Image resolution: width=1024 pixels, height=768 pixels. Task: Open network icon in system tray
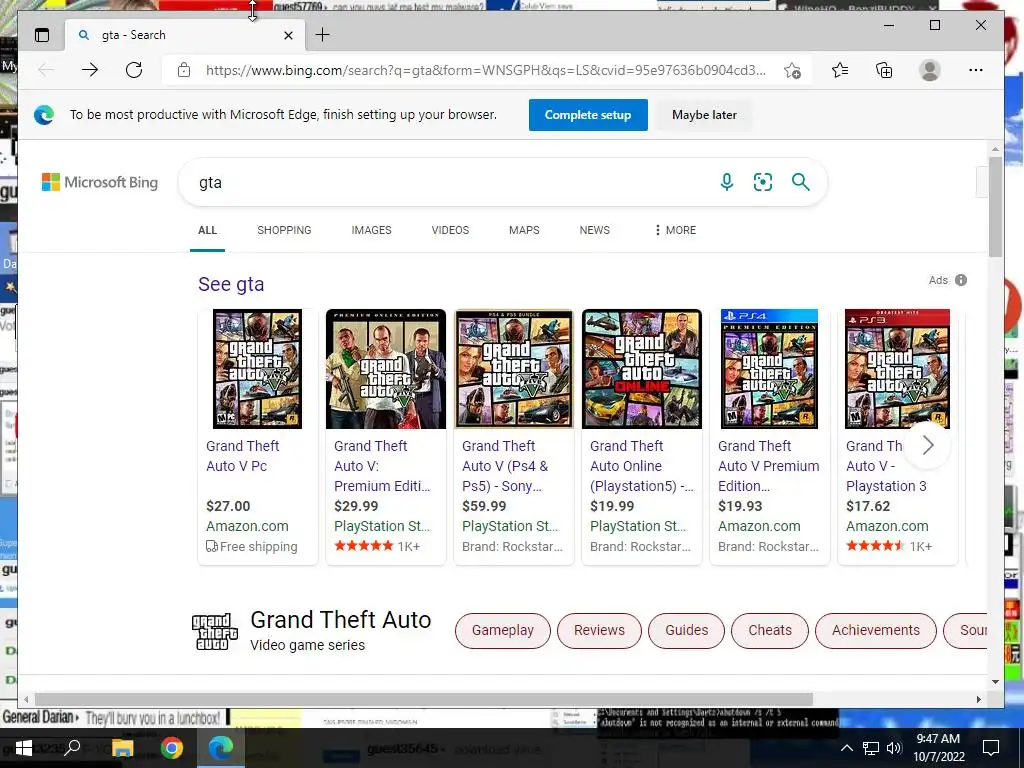coord(871,748)
